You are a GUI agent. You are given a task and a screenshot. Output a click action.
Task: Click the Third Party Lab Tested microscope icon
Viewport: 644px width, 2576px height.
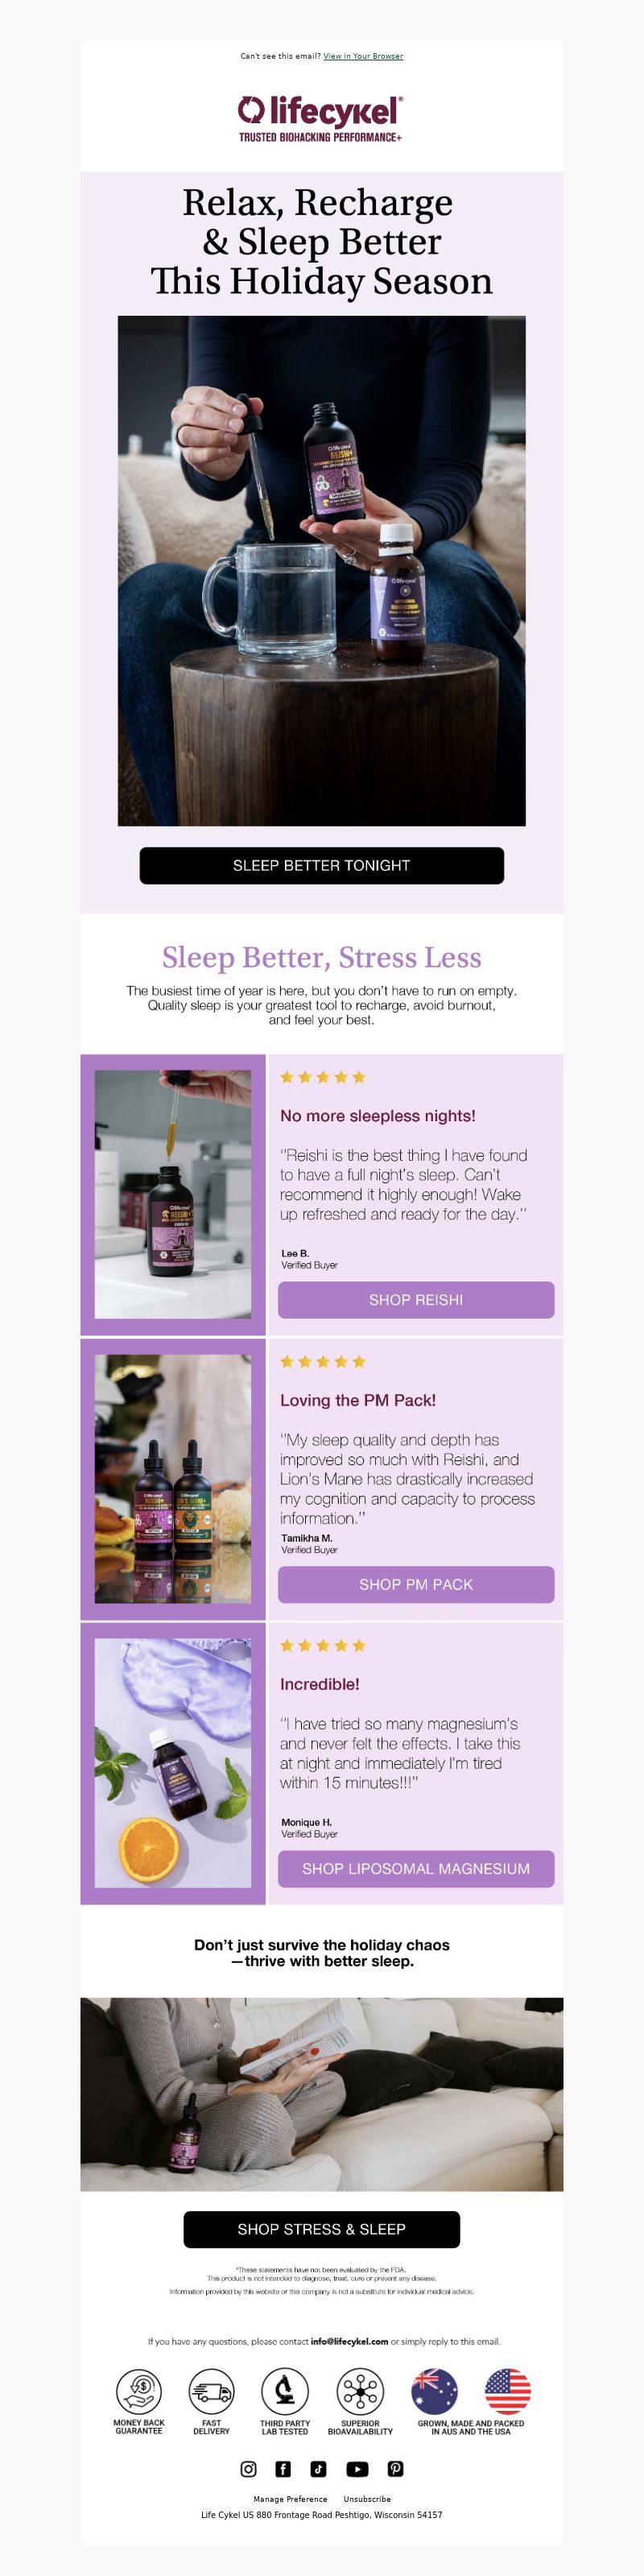pyautogui.click(x=285, y=2391)
